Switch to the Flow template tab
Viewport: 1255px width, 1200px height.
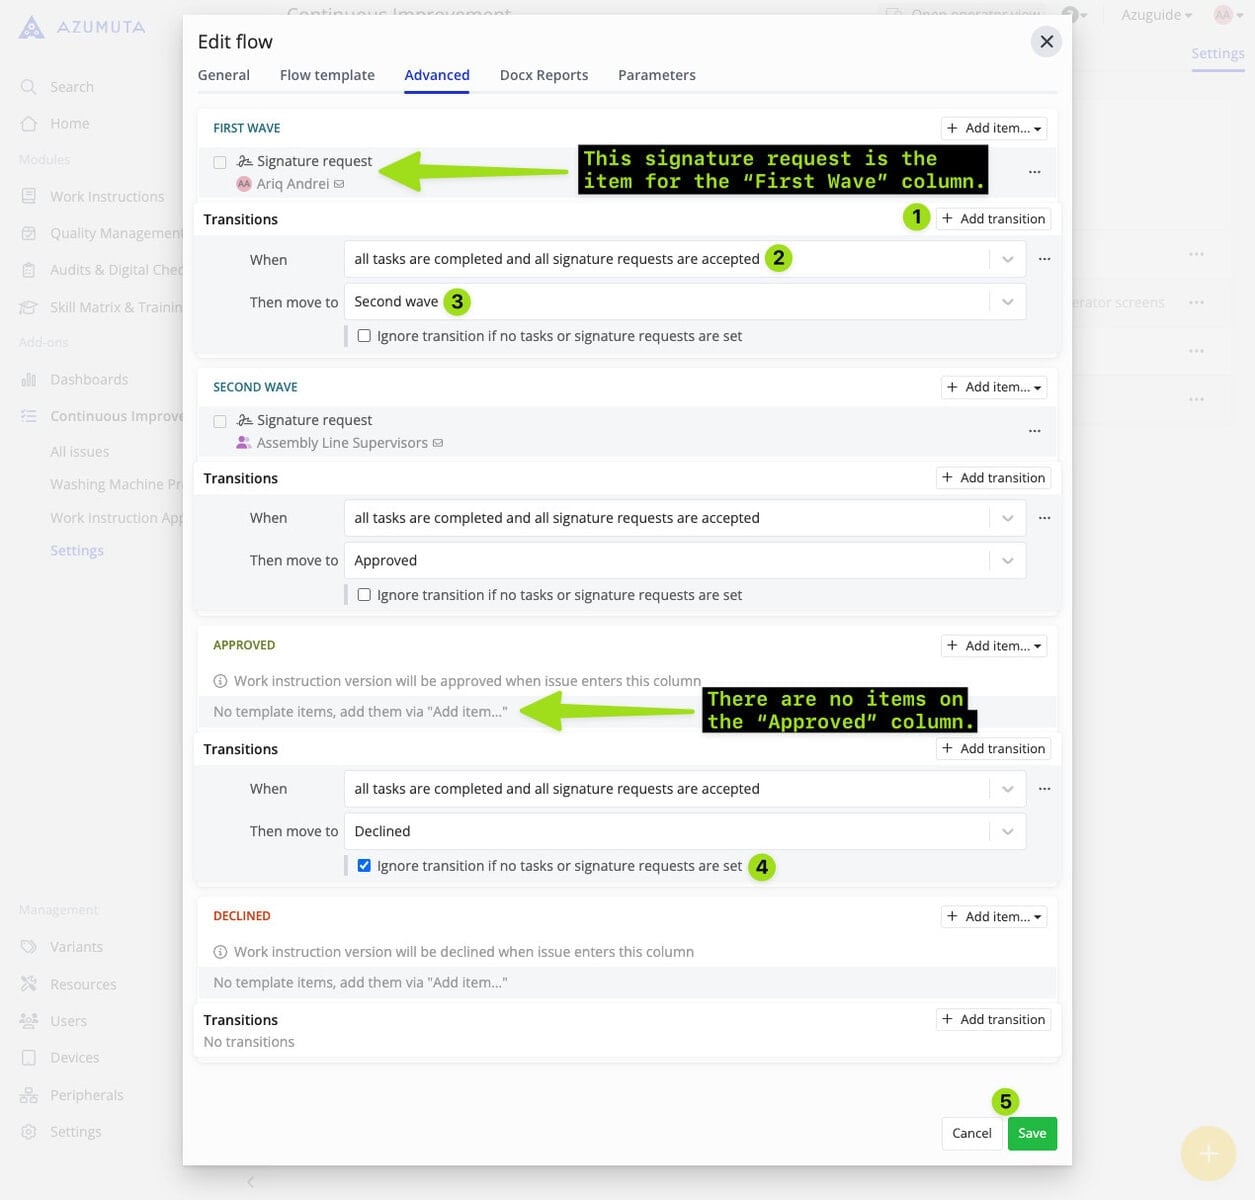(x=327, y=75)
